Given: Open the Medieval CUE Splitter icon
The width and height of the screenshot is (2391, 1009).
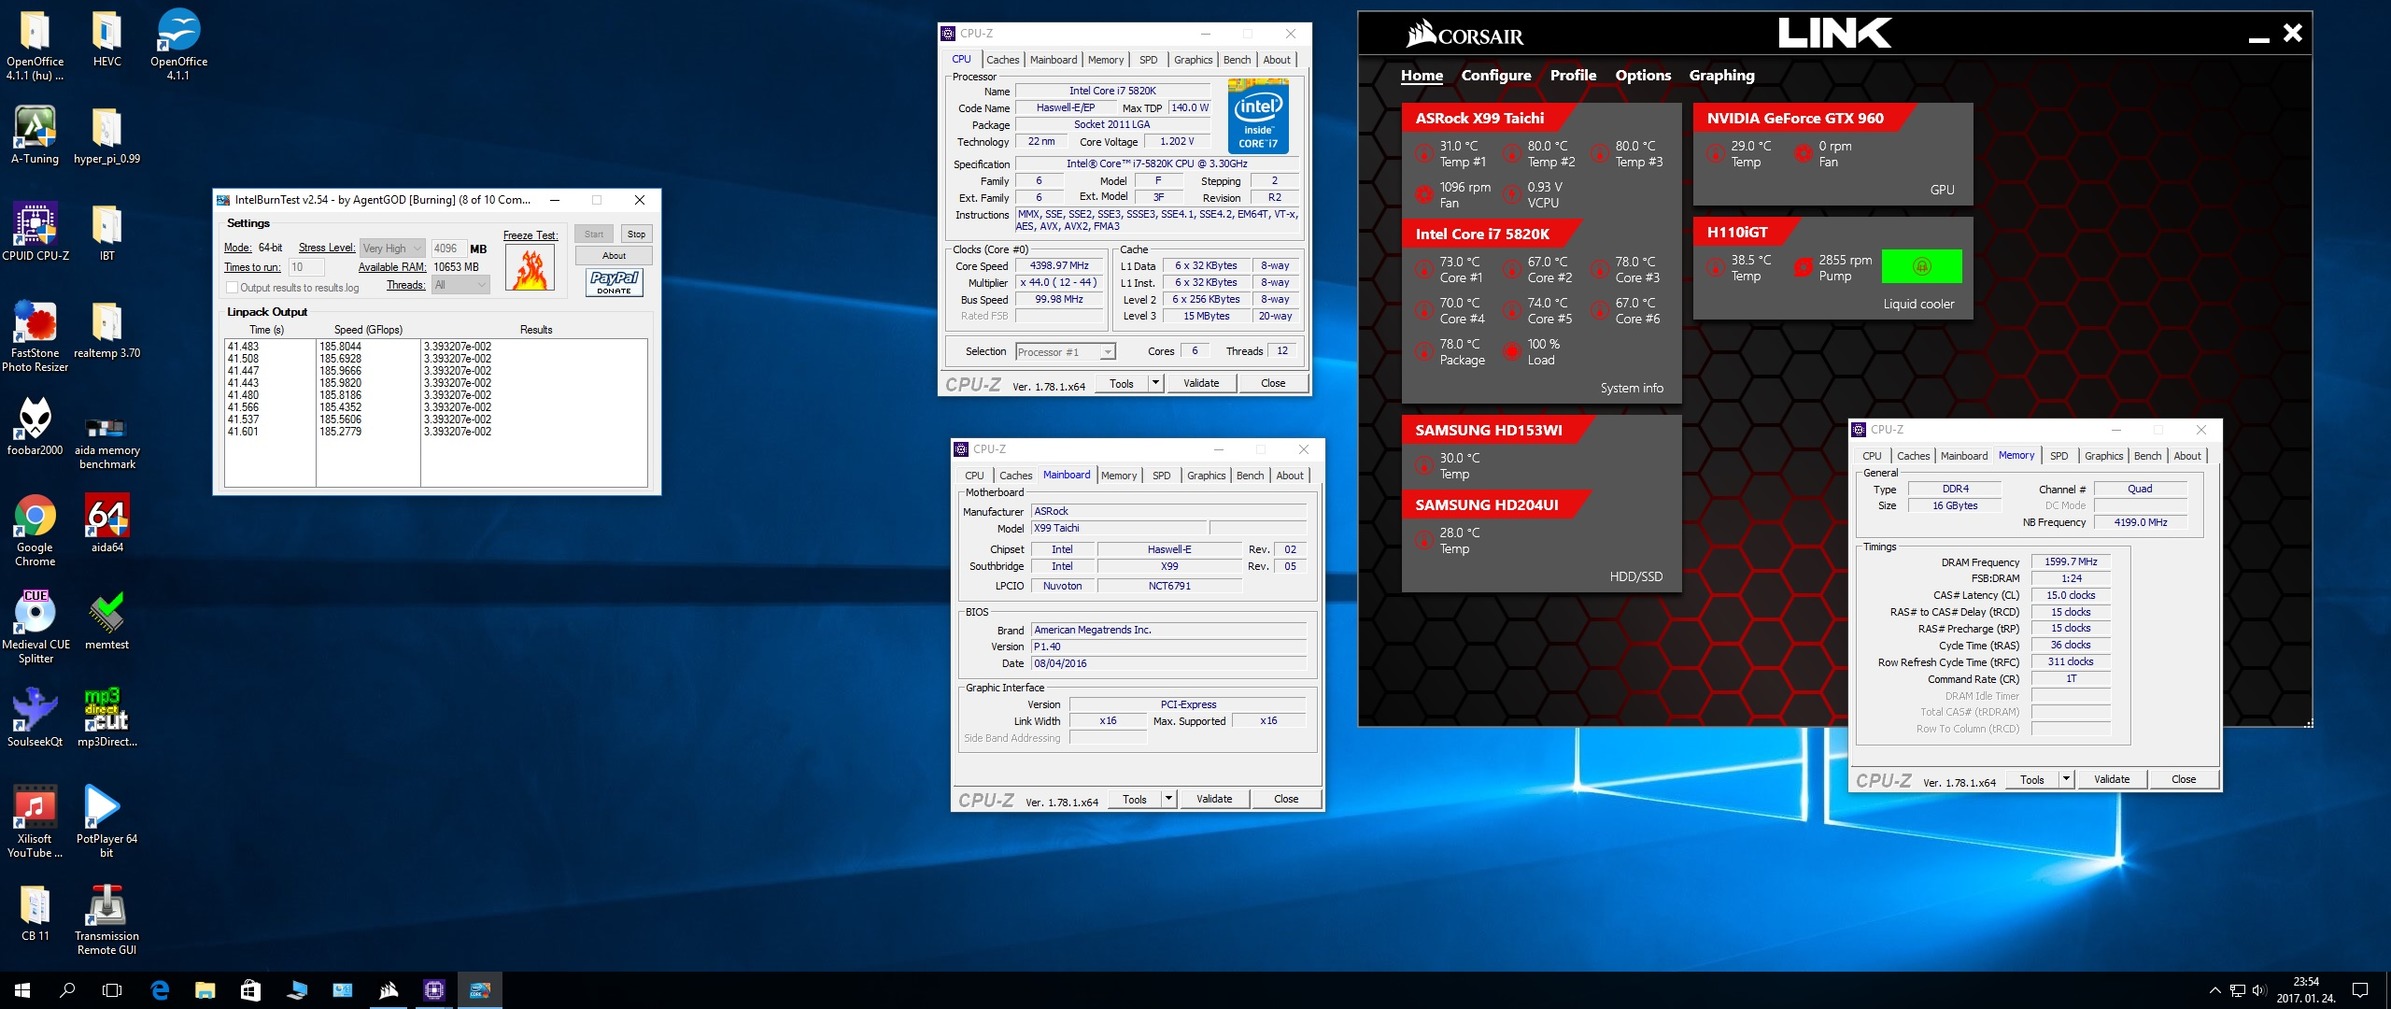Looking at the screenshot, I should click(35, 628).
